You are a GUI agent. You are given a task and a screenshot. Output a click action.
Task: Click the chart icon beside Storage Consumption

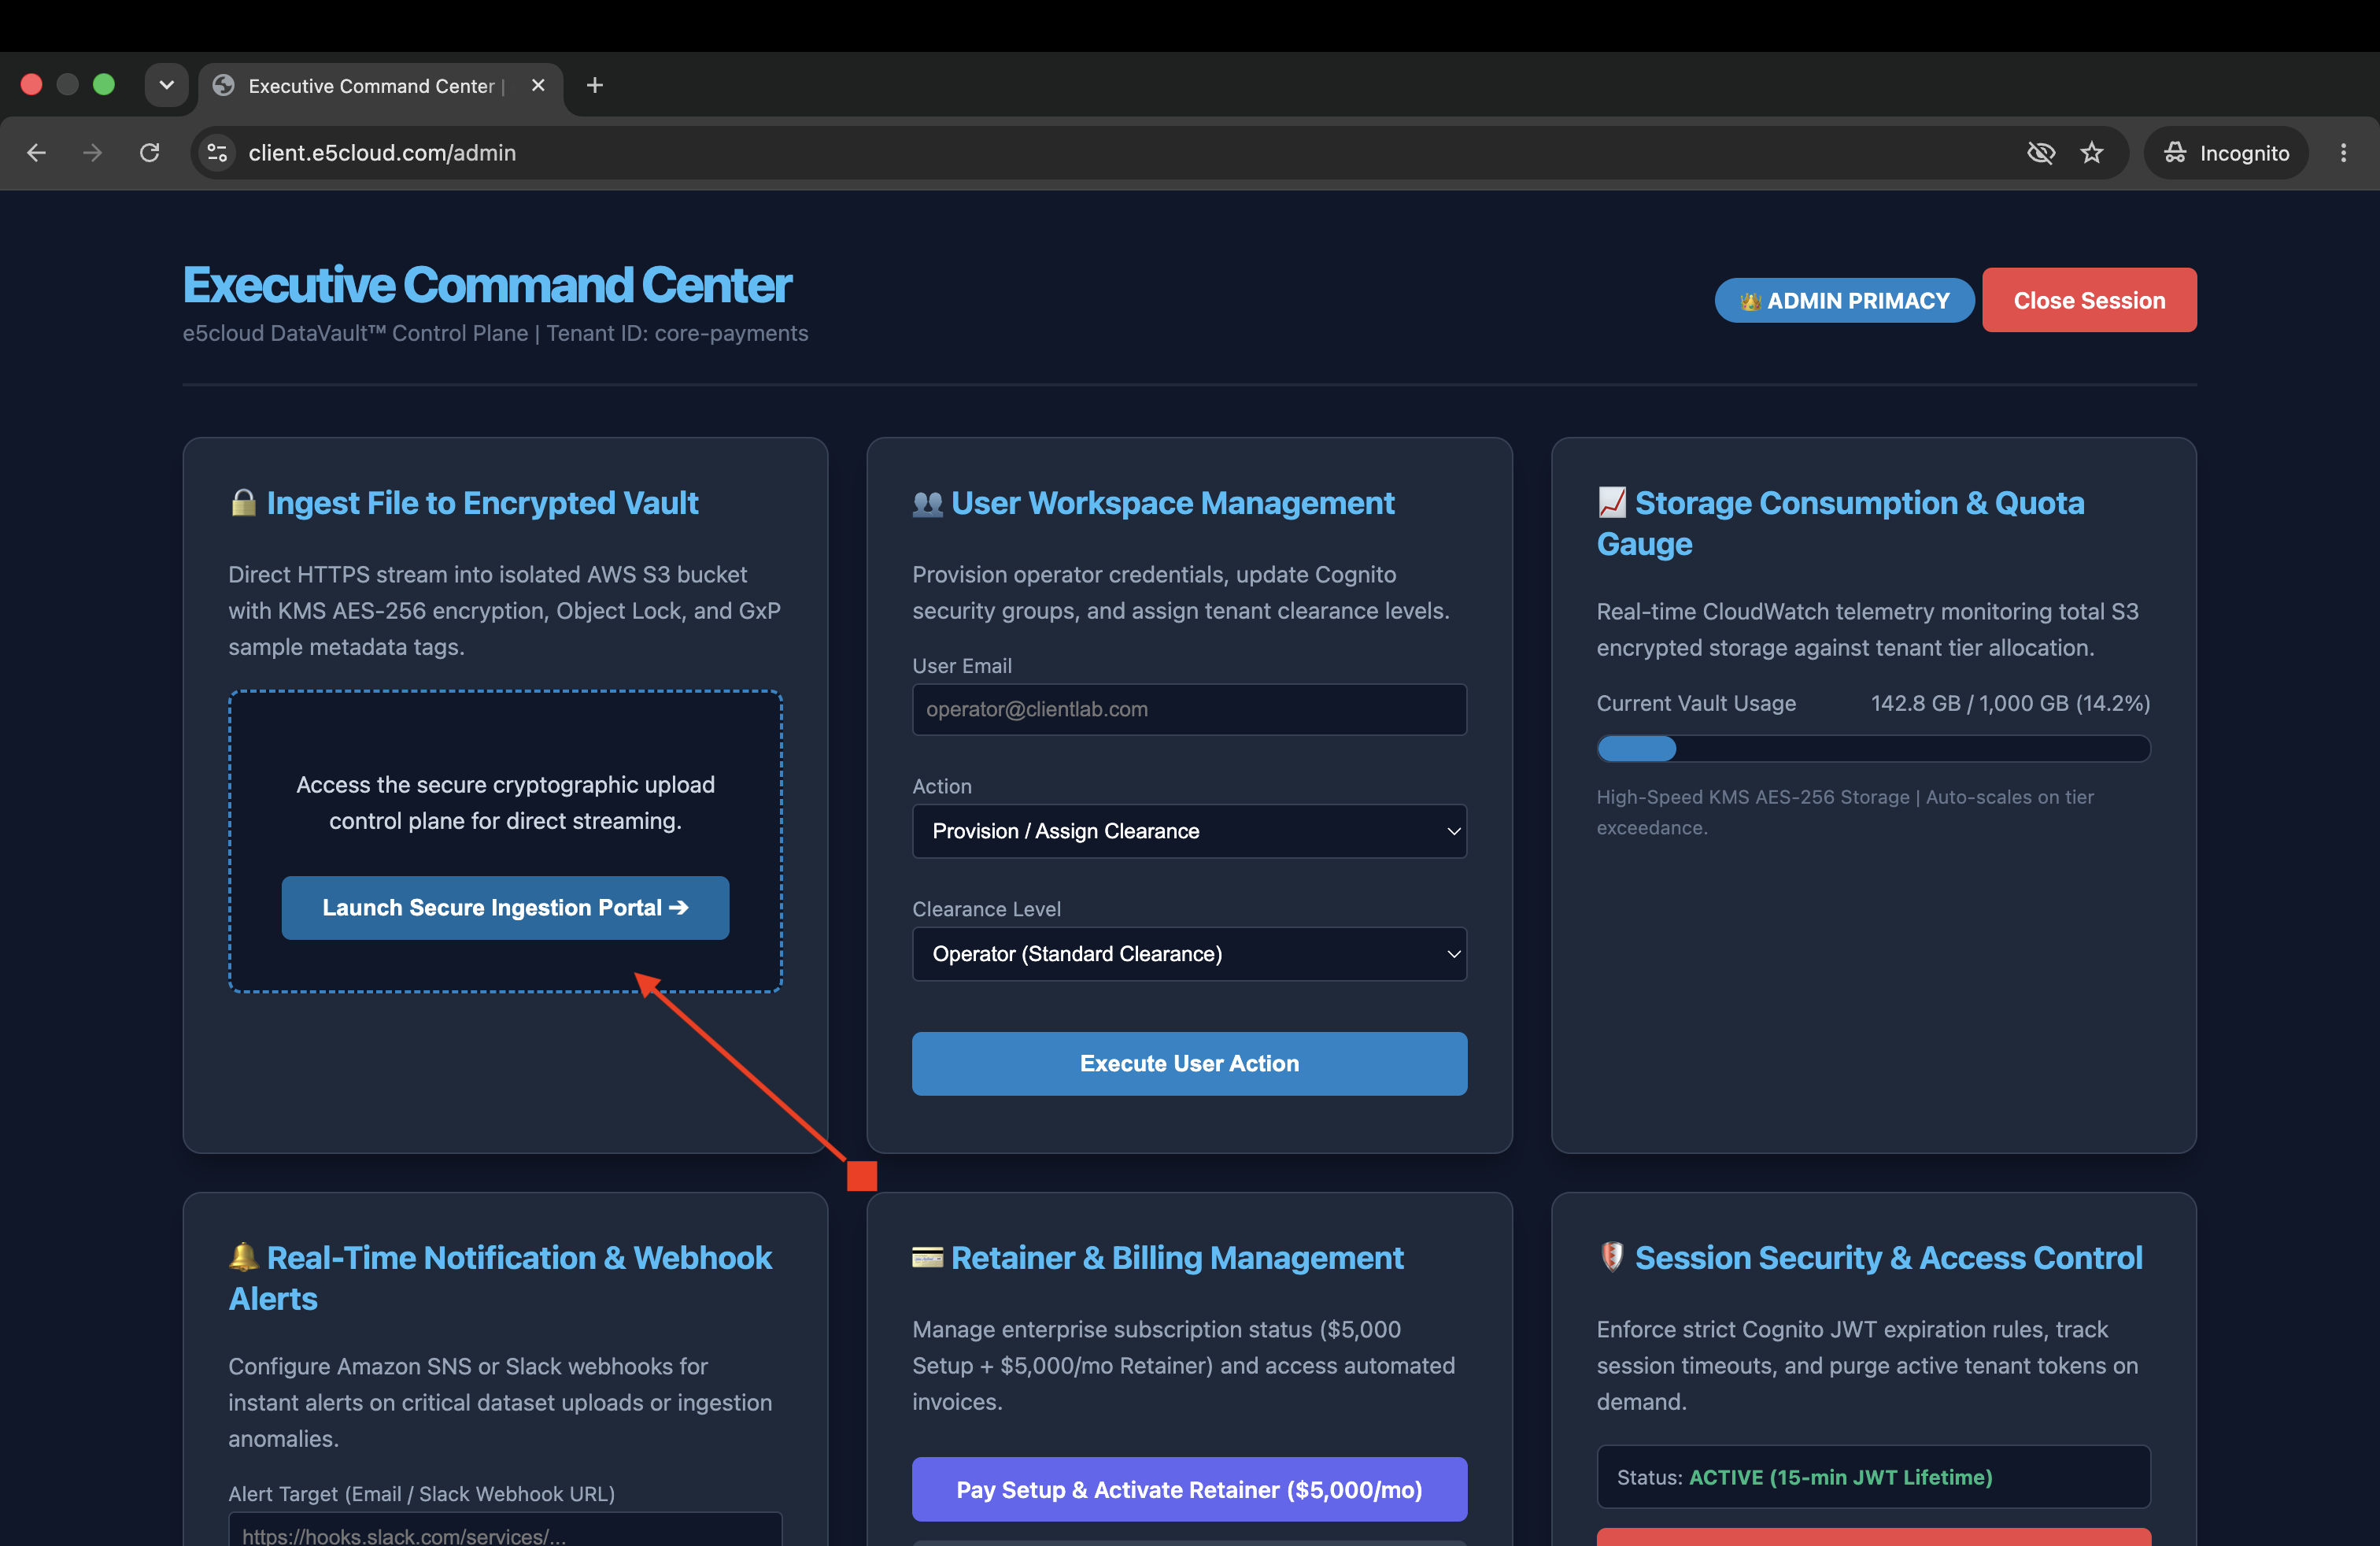pos(1611,502)
